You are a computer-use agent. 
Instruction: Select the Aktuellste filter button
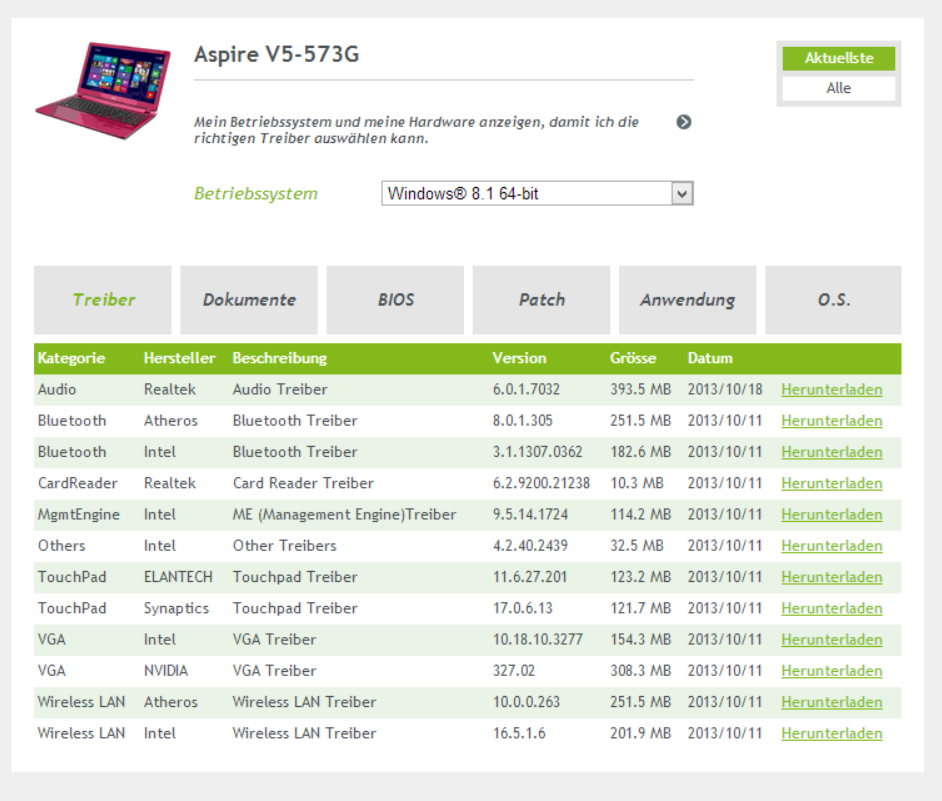point(838,58)
